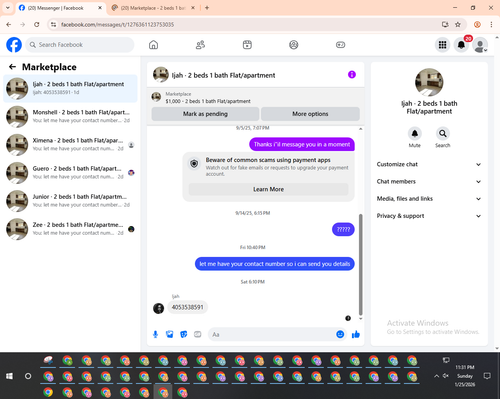The height and width of the screenshot is (399, 500).
Task: Click the muted volume tray icon
Action: click(446, 376)
